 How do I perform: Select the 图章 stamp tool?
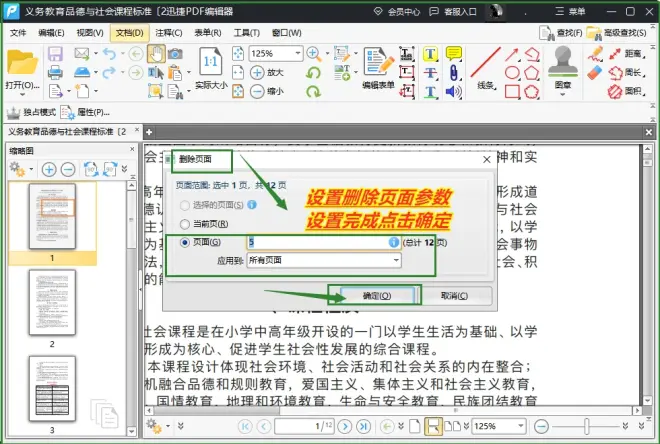pyautogui.click(x=562, y=68)
